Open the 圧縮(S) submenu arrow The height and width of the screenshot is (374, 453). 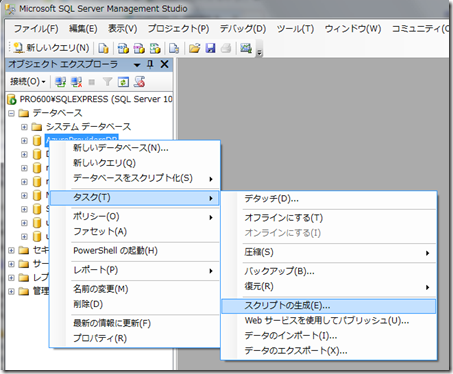tap(427, 253)
